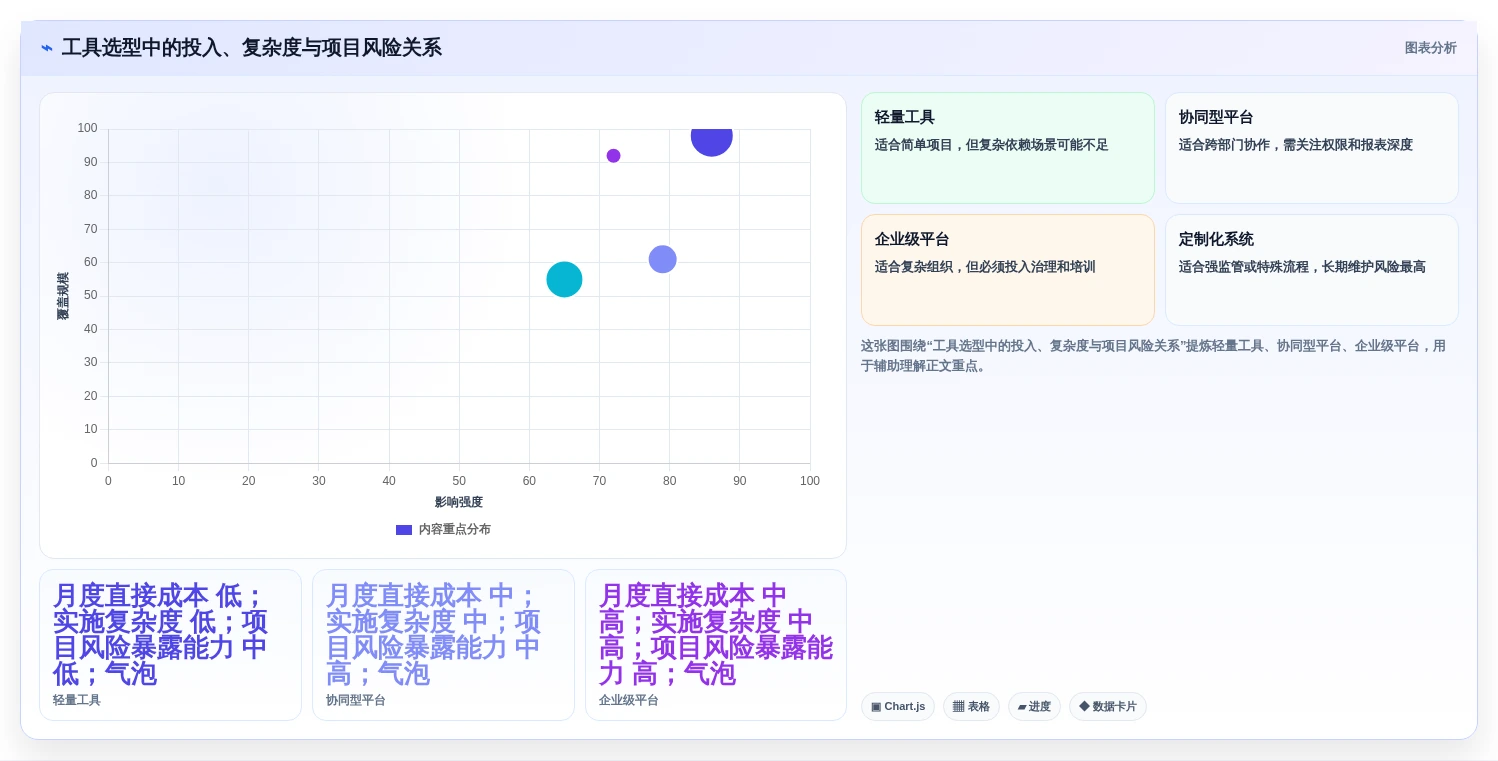This screenshot has height=761, width=1498.
Task: Click the lightning icon beside the title
Action: [x=47, y=48]
